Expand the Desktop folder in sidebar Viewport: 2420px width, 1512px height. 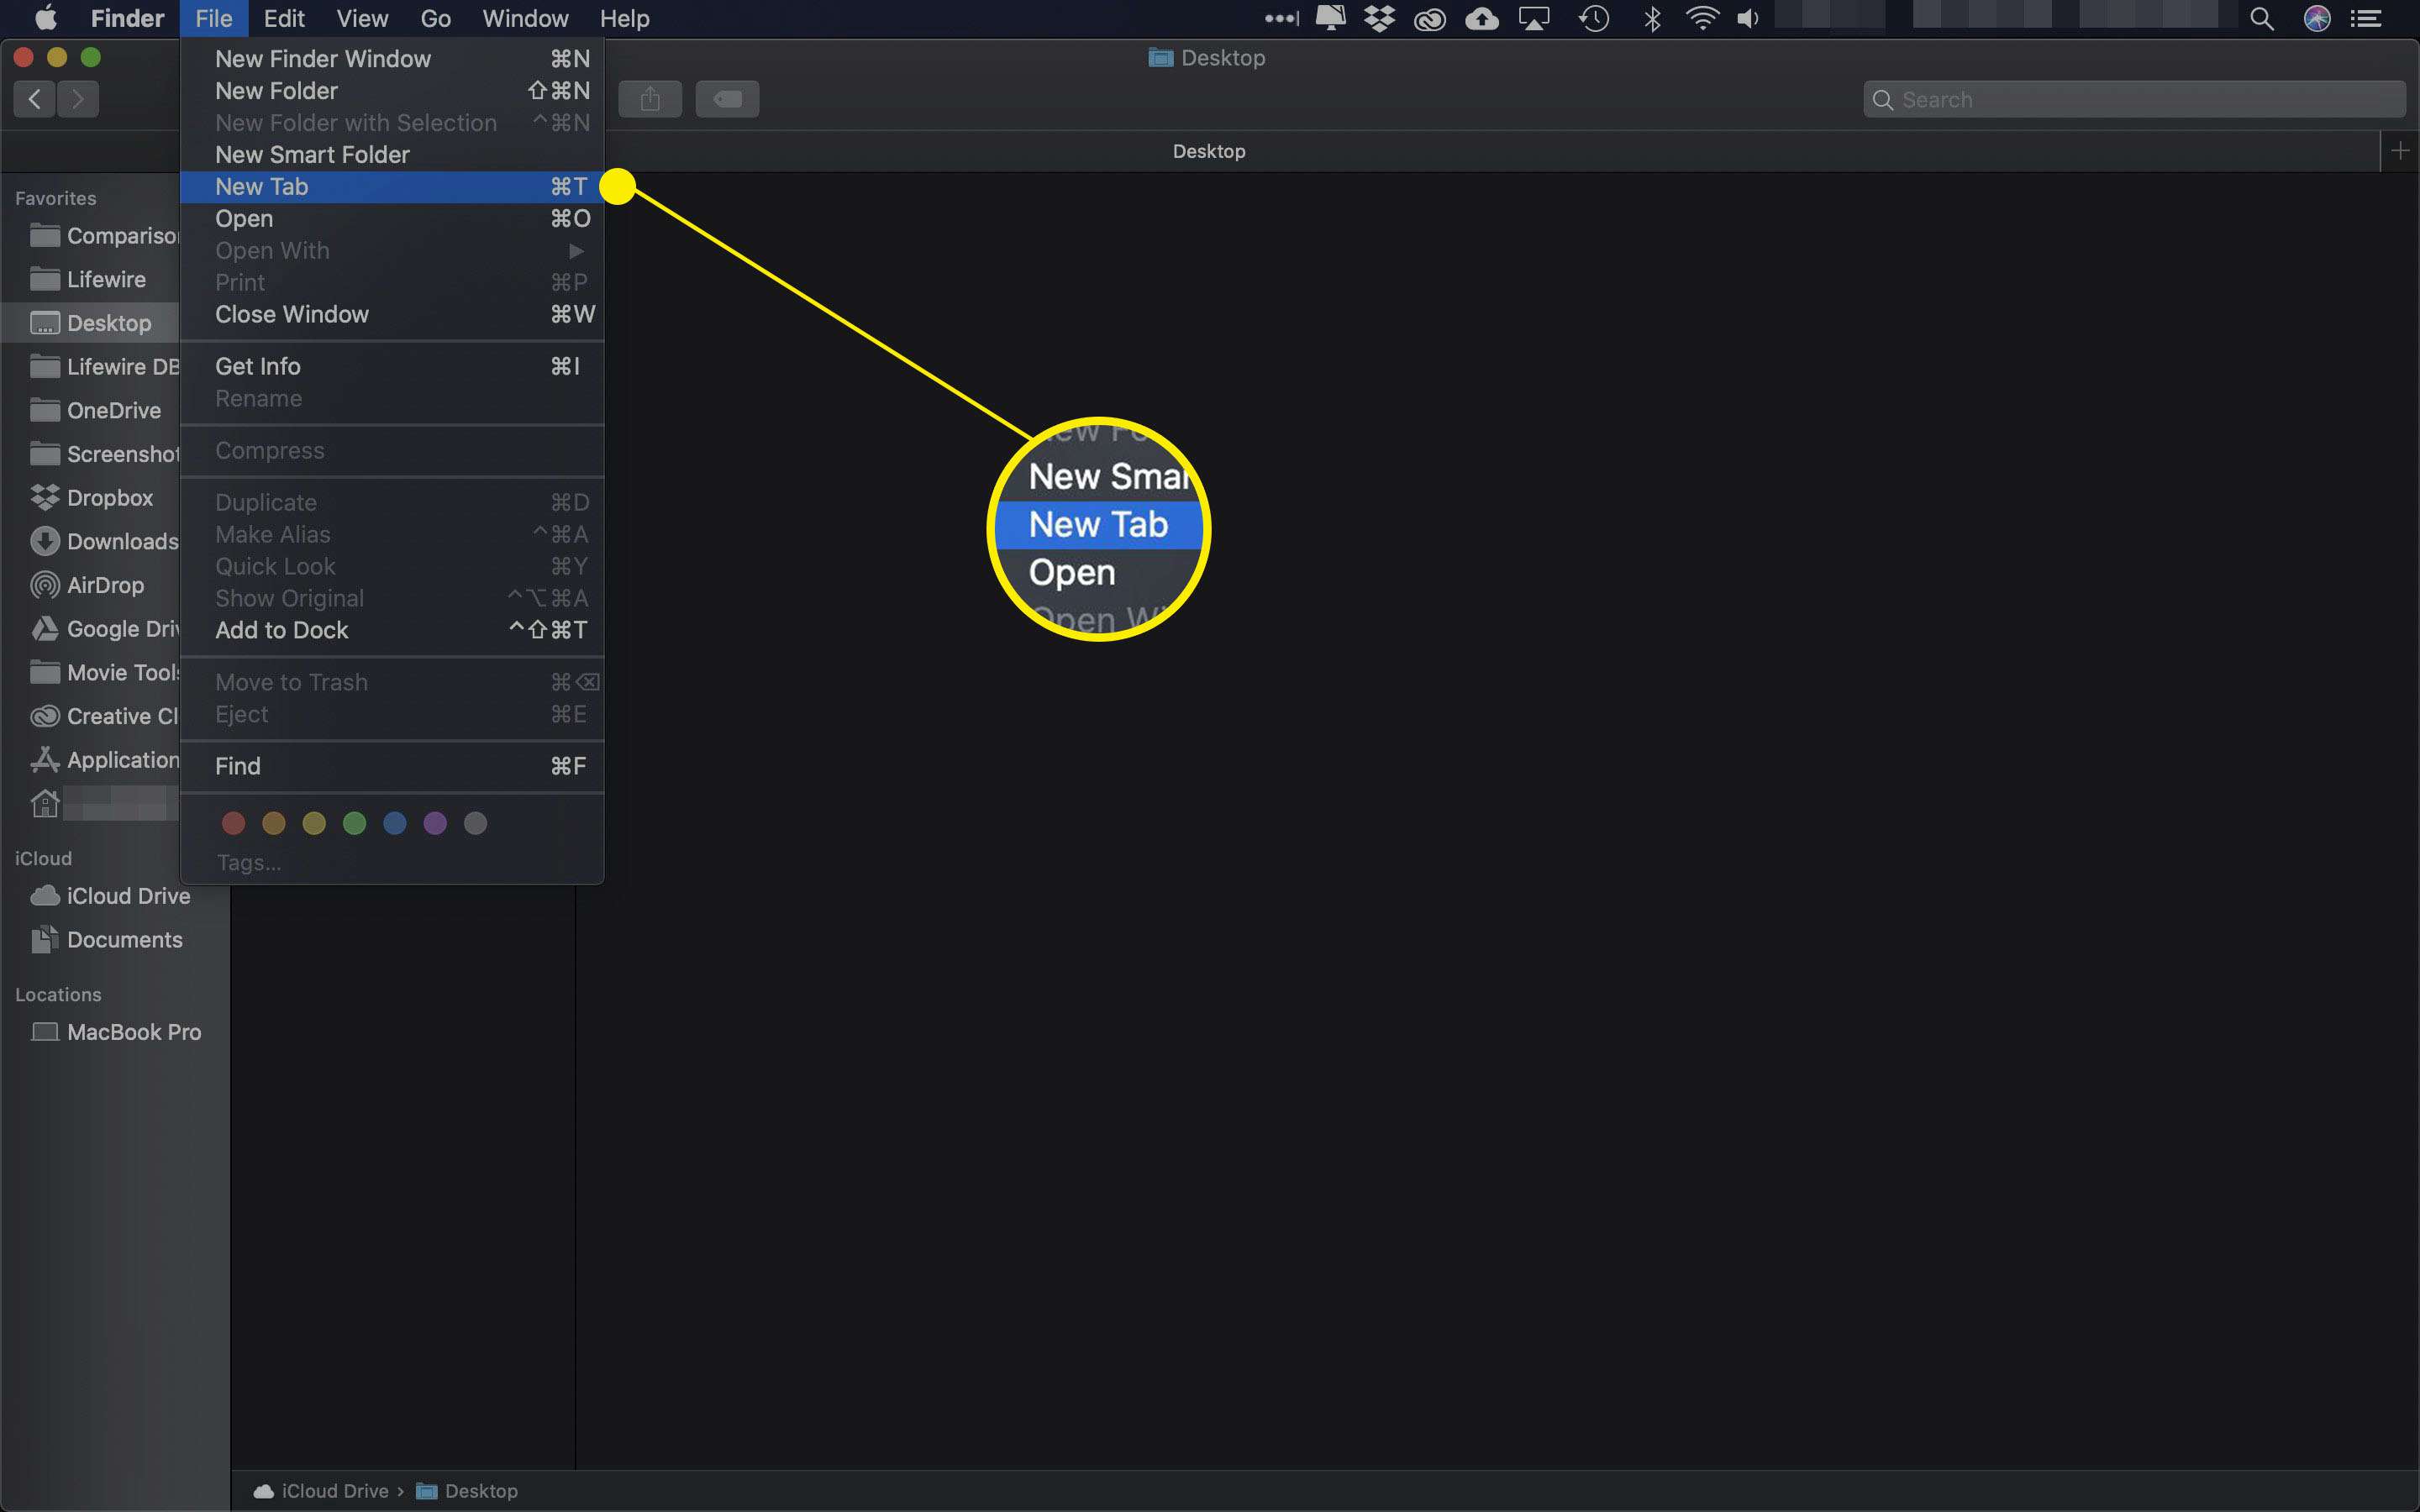tap(108, 323)
